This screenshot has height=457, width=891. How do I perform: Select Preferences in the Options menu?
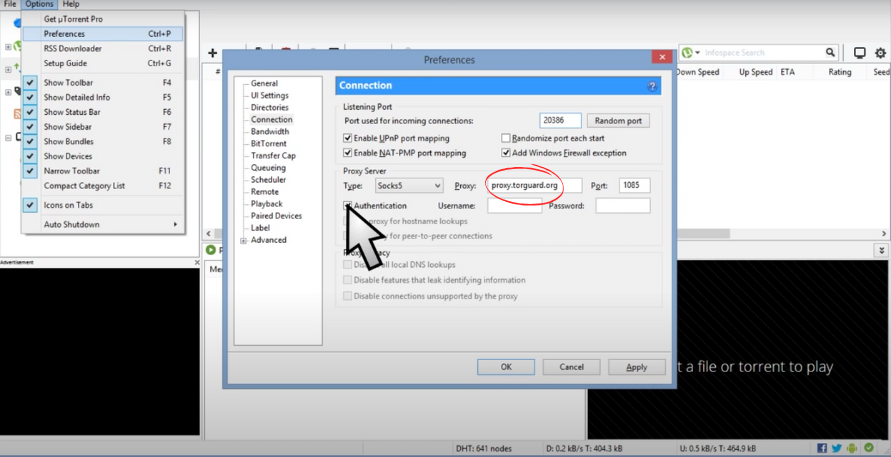(x=103, y=34)
